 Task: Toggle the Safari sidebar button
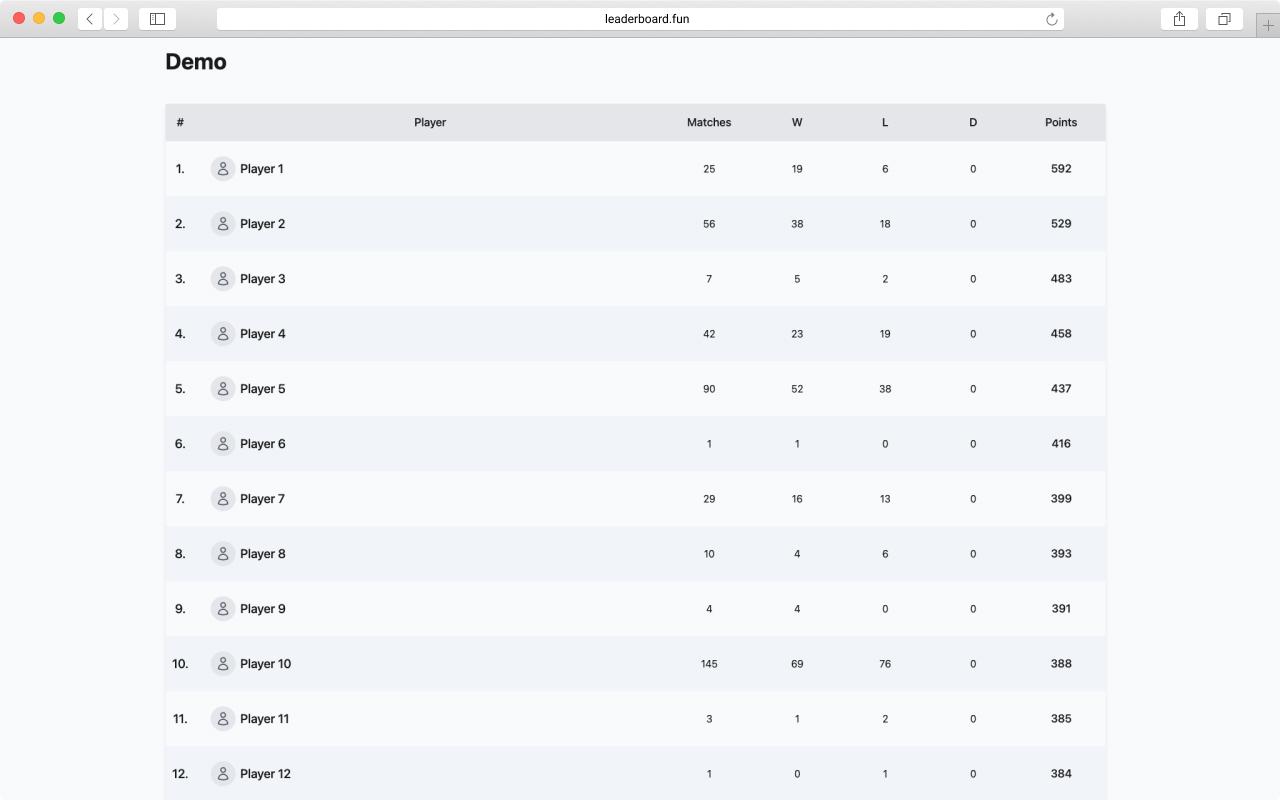[x=157, y=18]
